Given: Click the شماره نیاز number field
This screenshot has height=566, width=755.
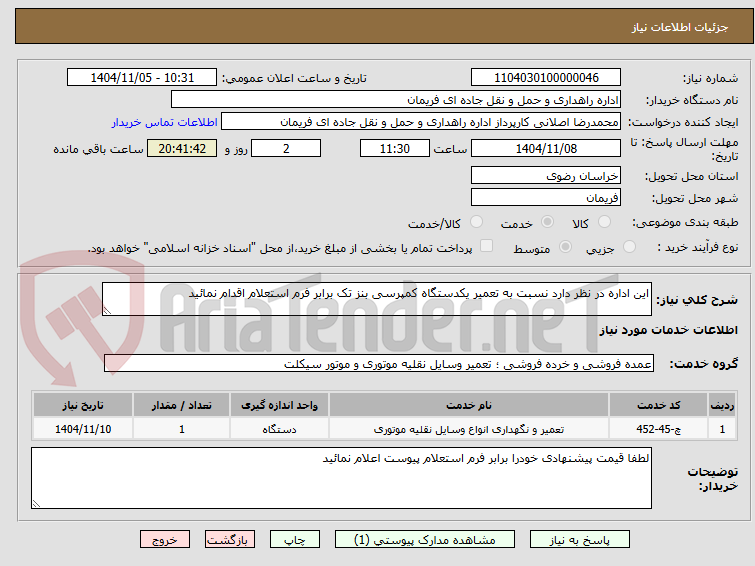Looking at the screenshot, I should click(x=546, y=78).
